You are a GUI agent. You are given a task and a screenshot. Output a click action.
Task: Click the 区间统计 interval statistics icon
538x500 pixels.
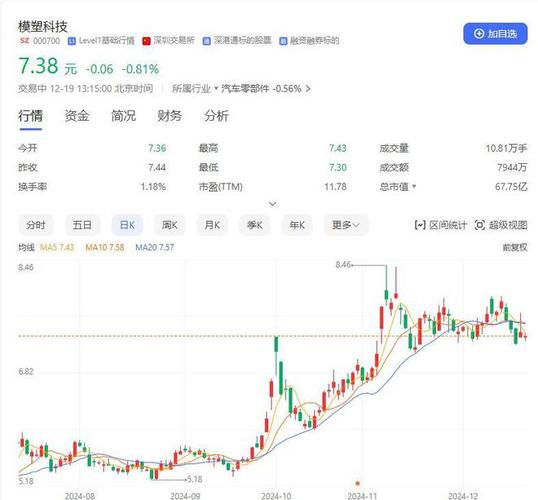point(420,225)
